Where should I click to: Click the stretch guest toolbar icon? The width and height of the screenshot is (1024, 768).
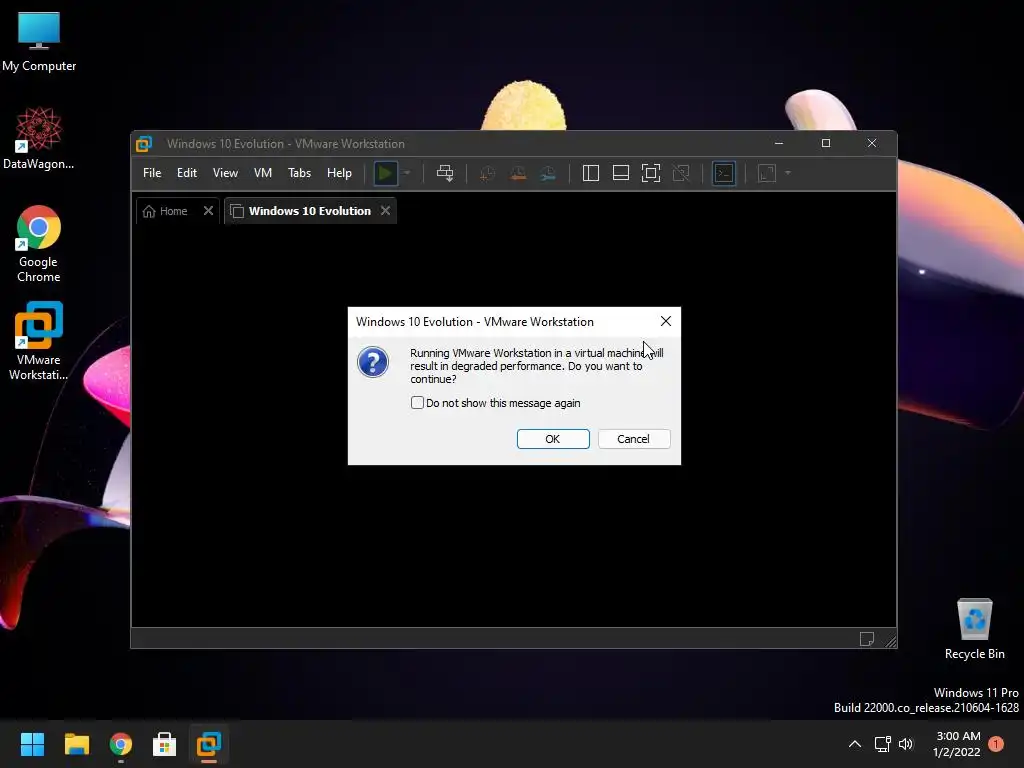point(767,173)
